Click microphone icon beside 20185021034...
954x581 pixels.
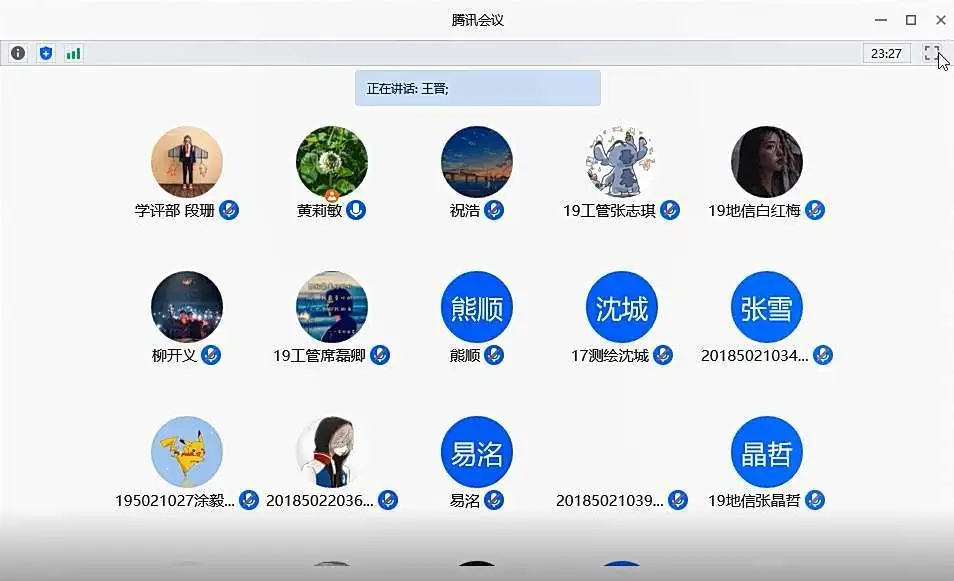tap(823, 355)
